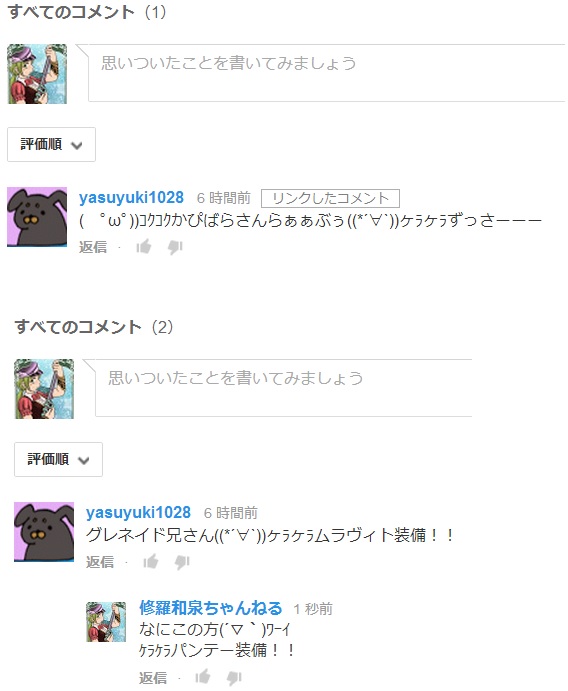
Task: Focus the upper comment input box
Action: click(x=327, y=73)
